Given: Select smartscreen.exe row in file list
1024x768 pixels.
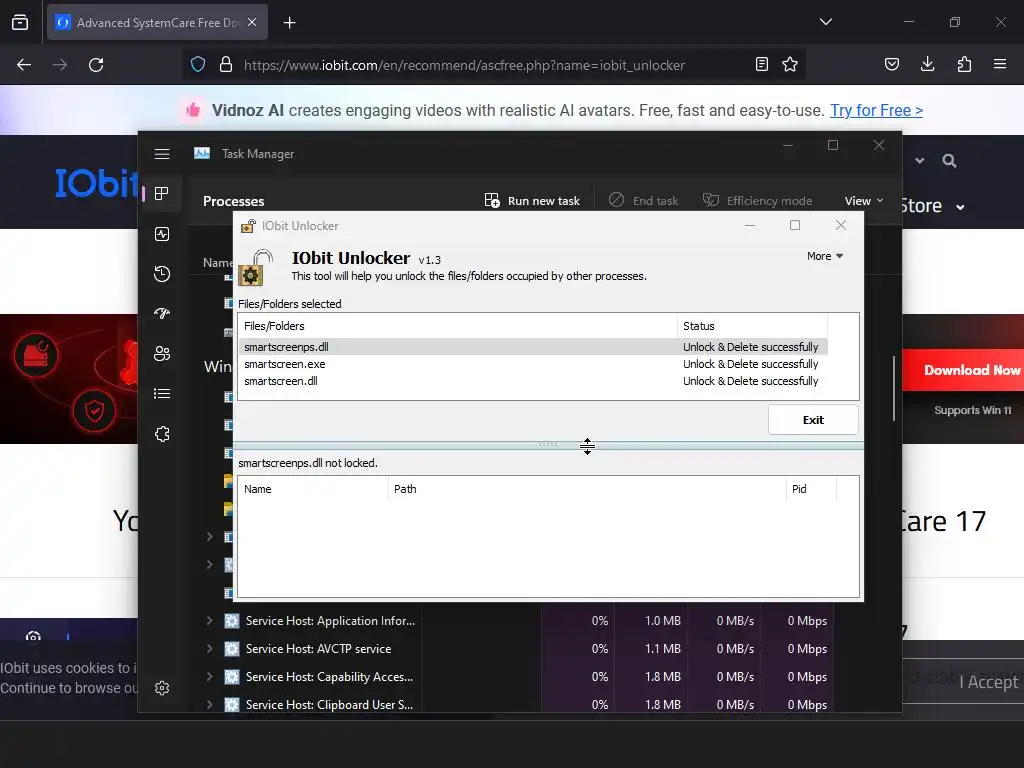Looking at the screenshot, I should click(533, 364).
